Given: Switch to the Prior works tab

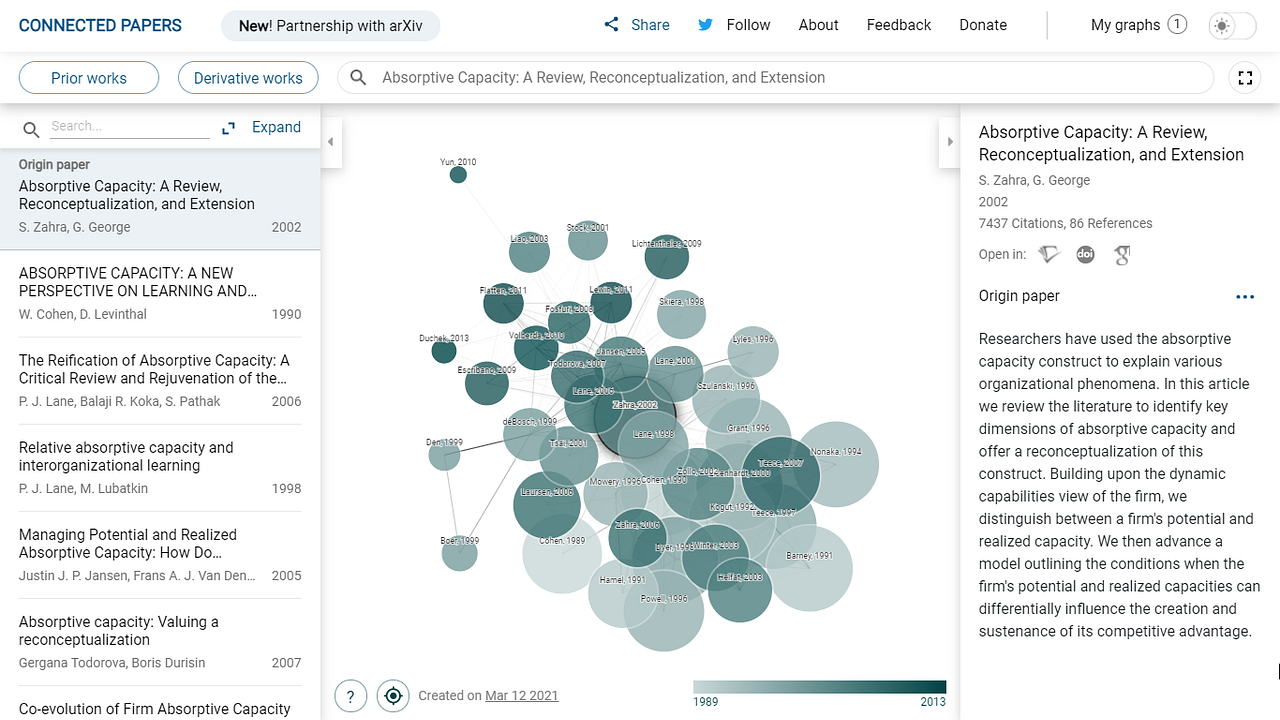Looking at the screenshot, I should [x=88, y=77].
